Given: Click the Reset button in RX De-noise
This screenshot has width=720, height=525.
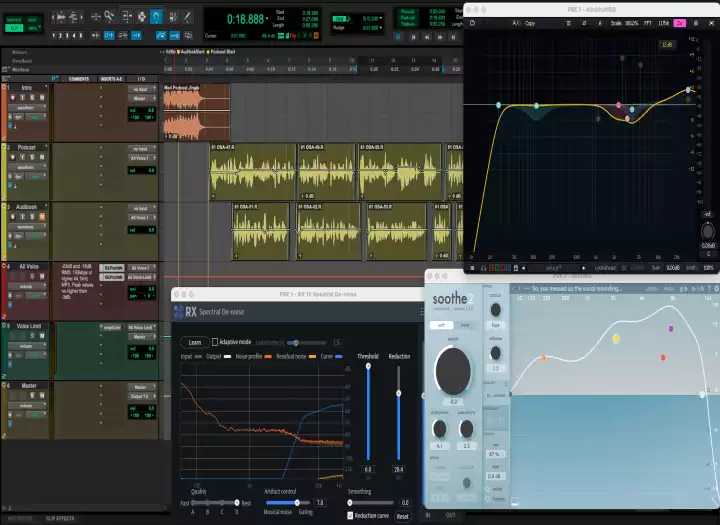Looking at the screenshot, I should click(x=403, y=516).
